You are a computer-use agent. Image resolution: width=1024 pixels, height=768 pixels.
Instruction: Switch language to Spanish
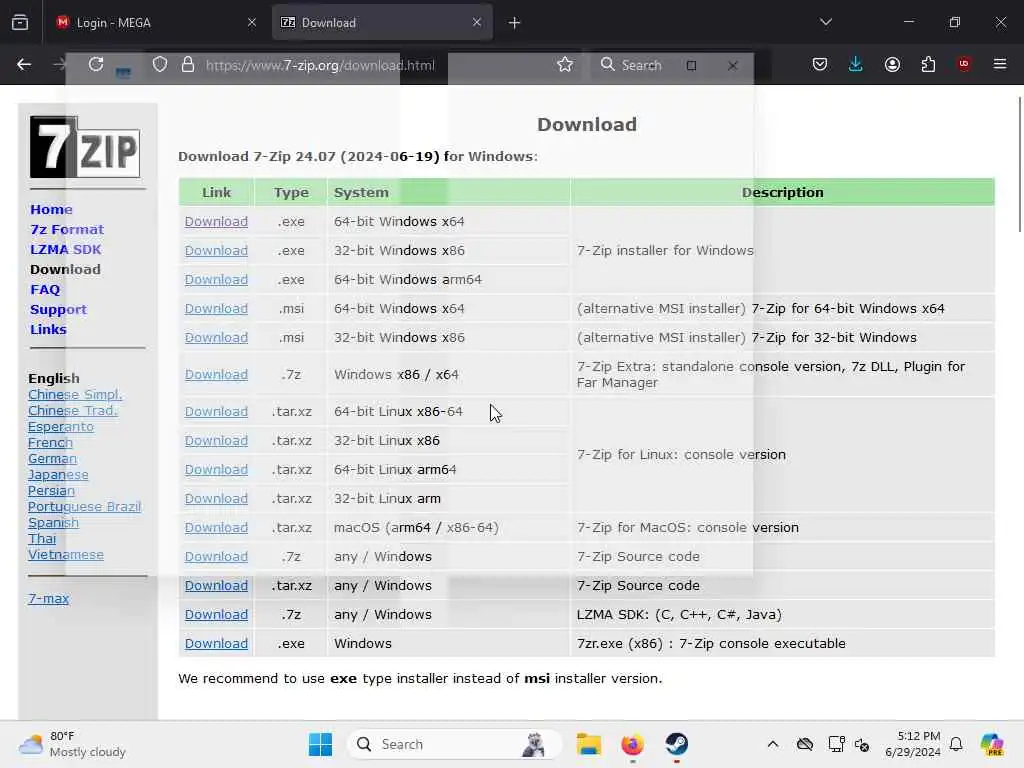53,522
